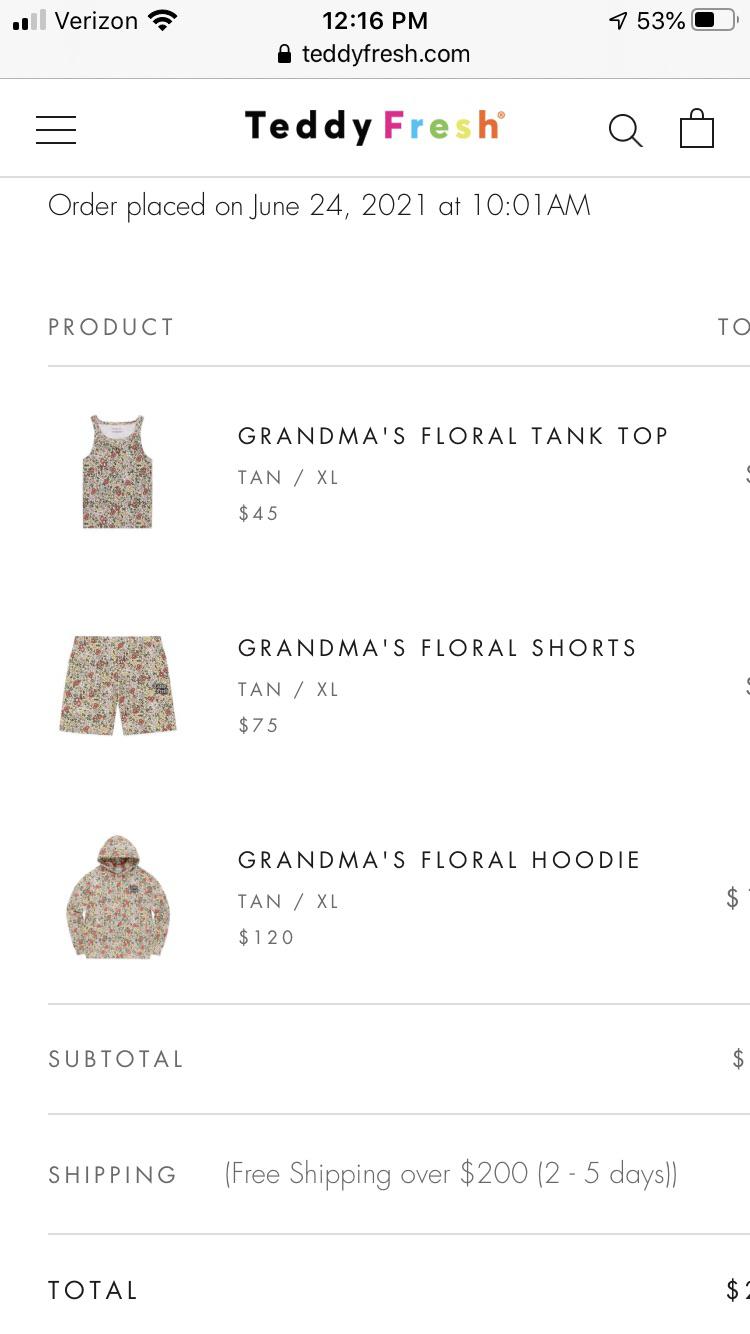Open Grandma's Floral Tank Top thumbnail

coord(118,472)
